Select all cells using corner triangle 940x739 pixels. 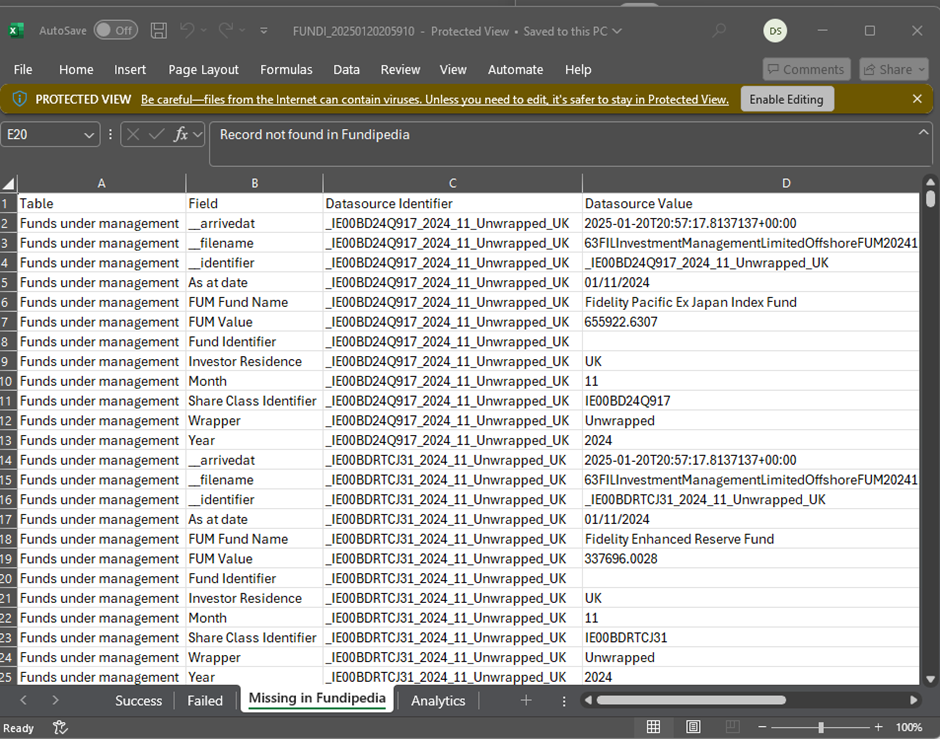pos(9,184)
